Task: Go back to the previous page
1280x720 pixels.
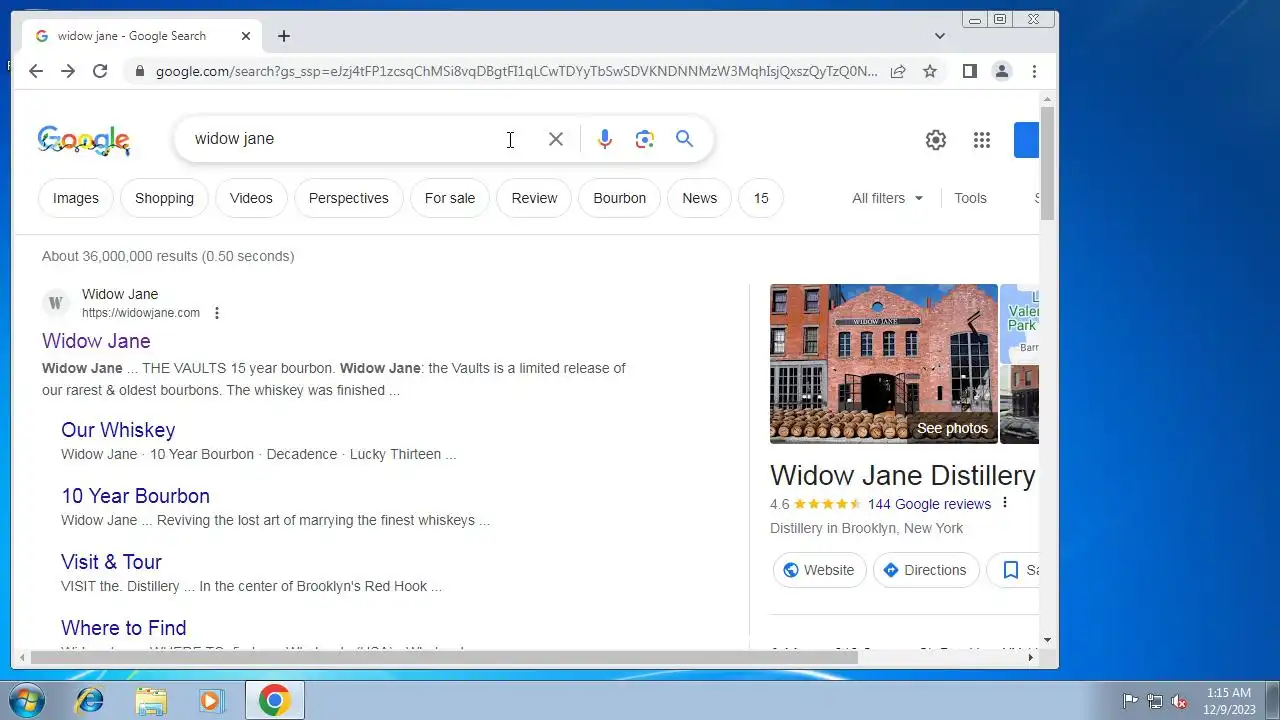Action: pos(36,71)
